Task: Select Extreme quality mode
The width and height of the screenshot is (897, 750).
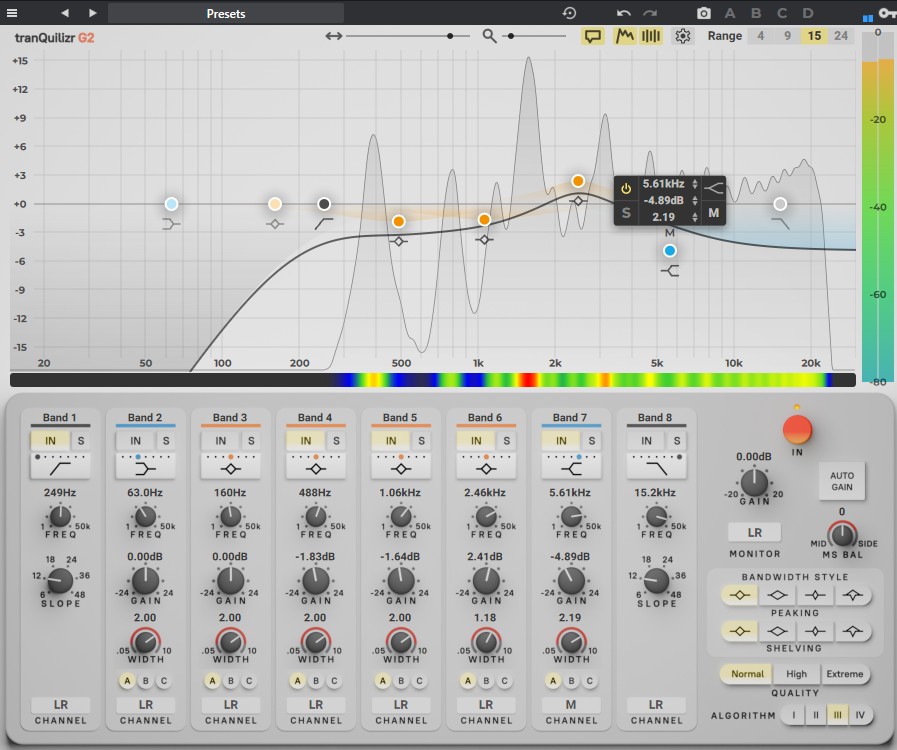Action: [844, 674]
